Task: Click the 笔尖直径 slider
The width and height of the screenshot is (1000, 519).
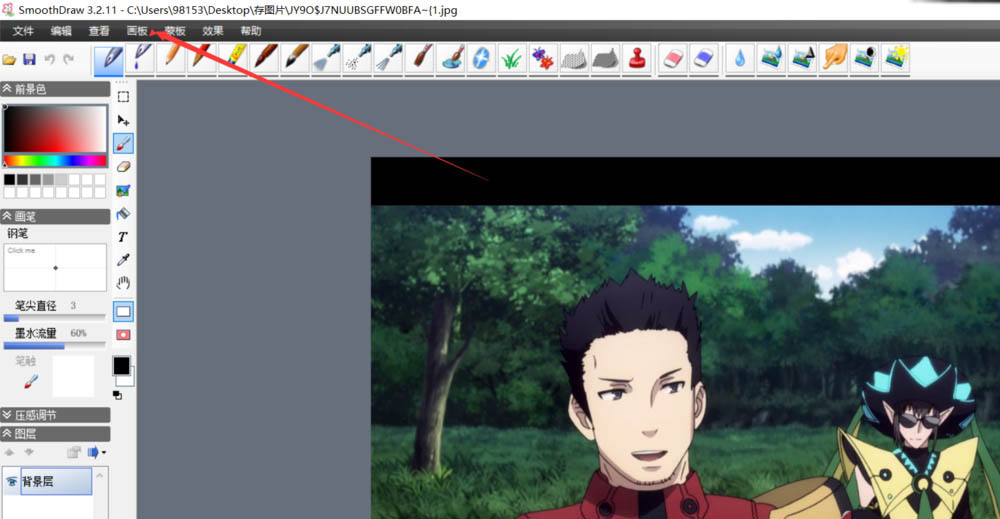Action: [55, 317]
